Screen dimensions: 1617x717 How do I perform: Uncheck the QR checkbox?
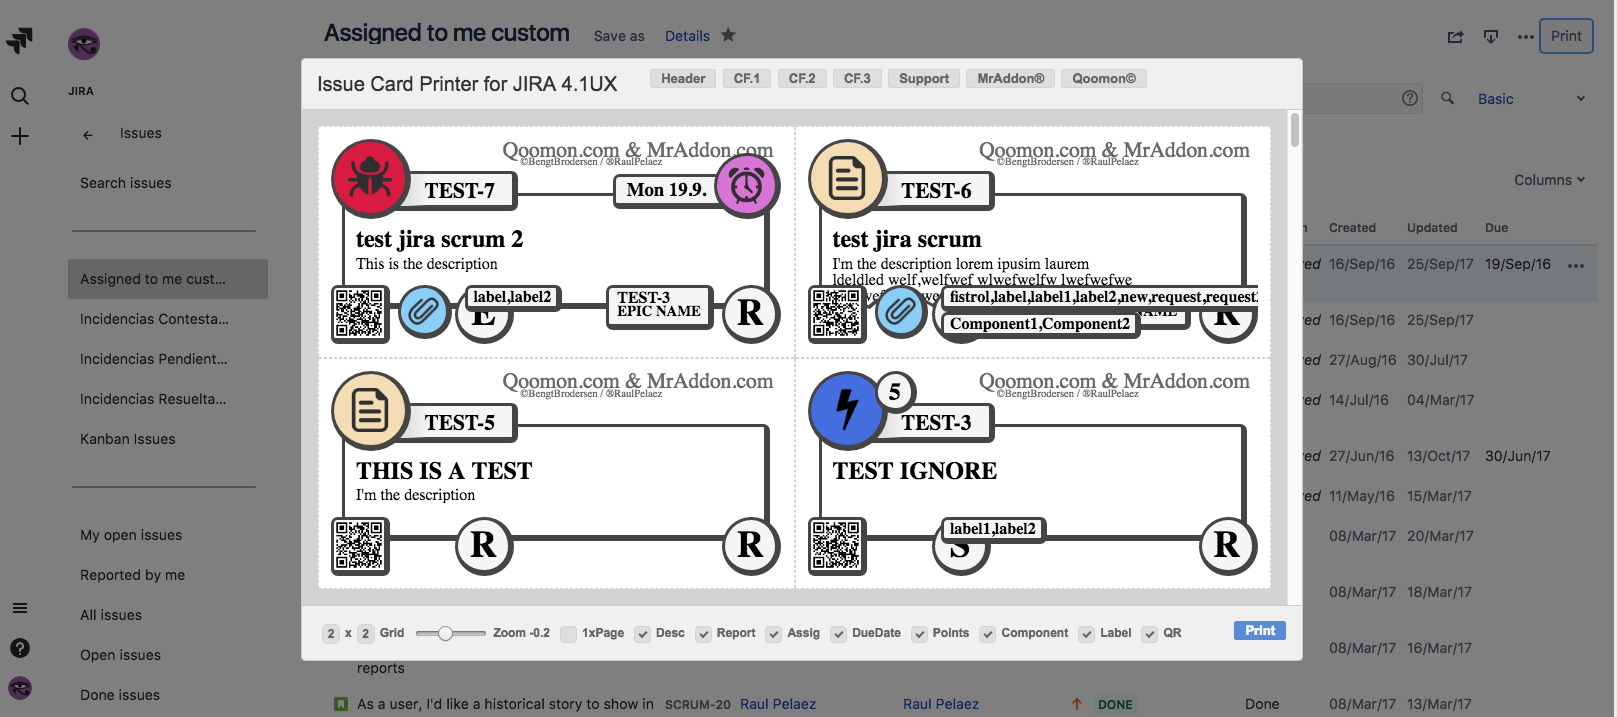tap(1150, 634)
